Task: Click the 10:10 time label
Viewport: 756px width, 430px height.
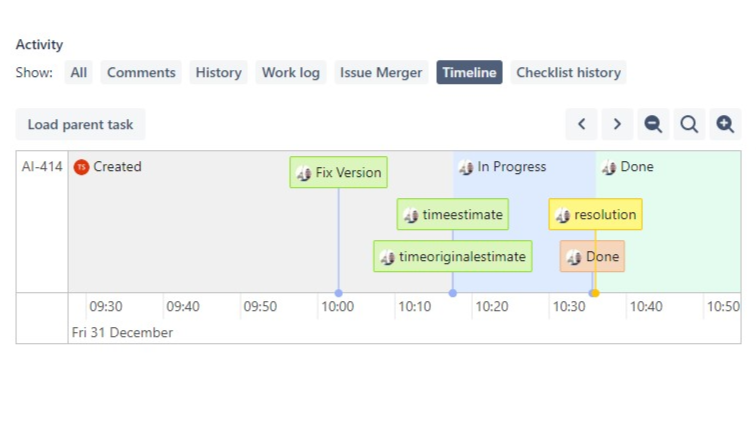Action: (x=415, y=307)
